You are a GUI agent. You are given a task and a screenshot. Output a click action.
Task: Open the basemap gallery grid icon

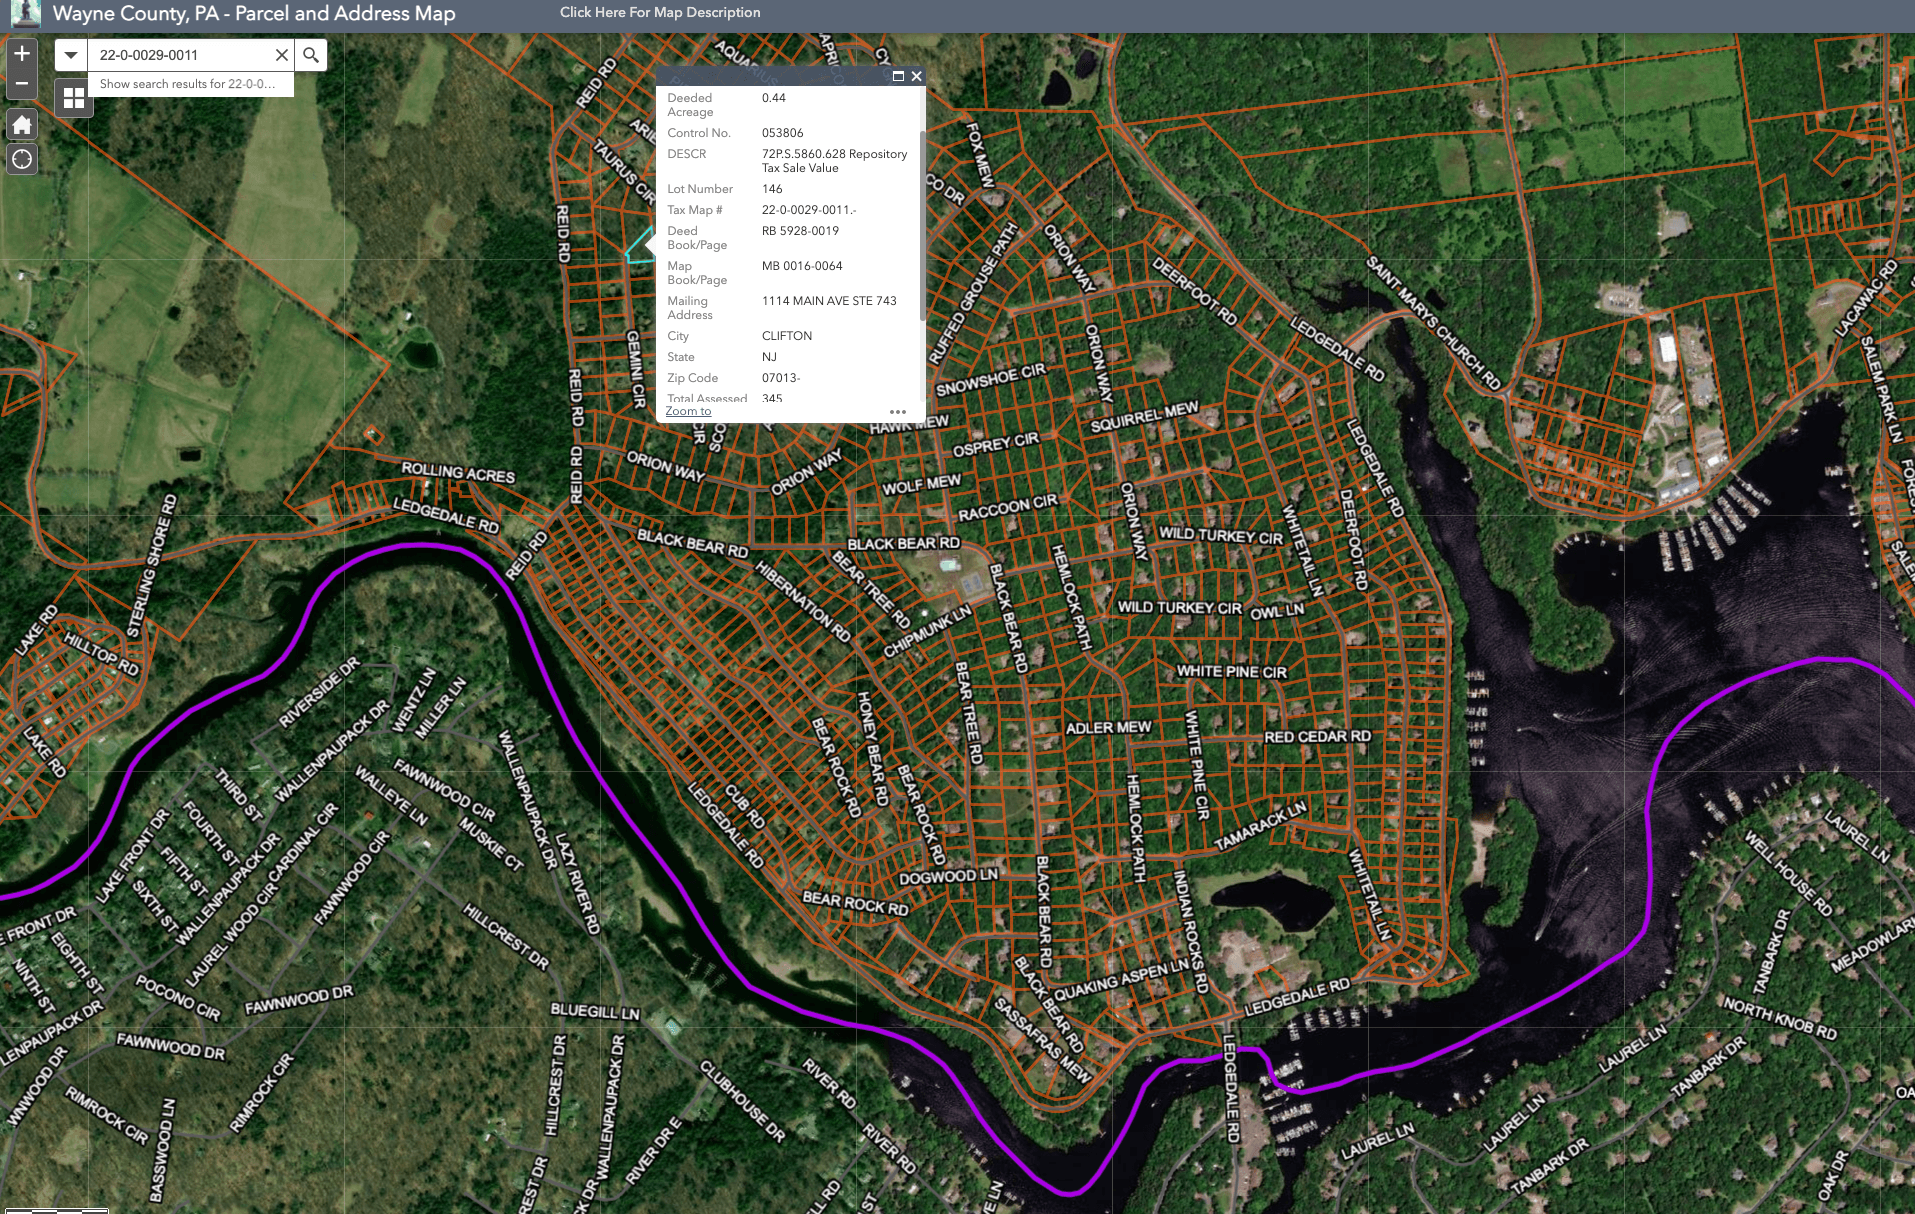[x=74, y=98]
